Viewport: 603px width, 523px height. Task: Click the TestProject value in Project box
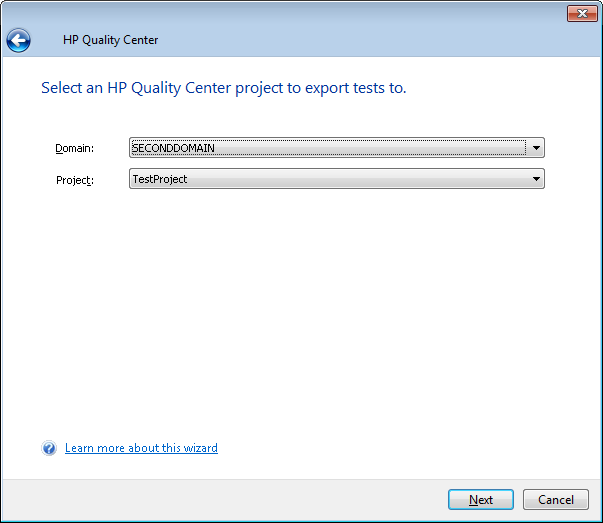[x=160, y=179]
